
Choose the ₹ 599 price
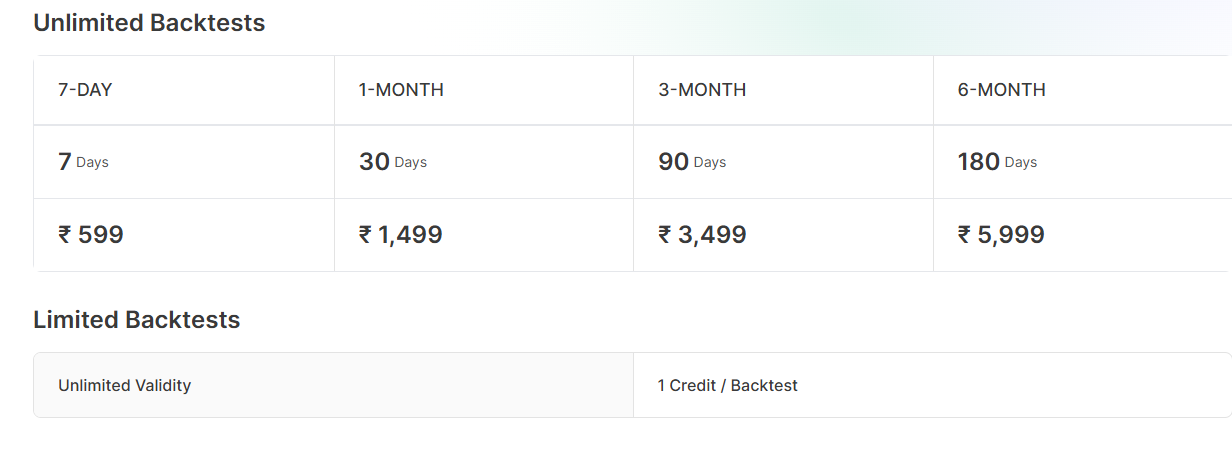pyautogui.click(x=91, y=235)
